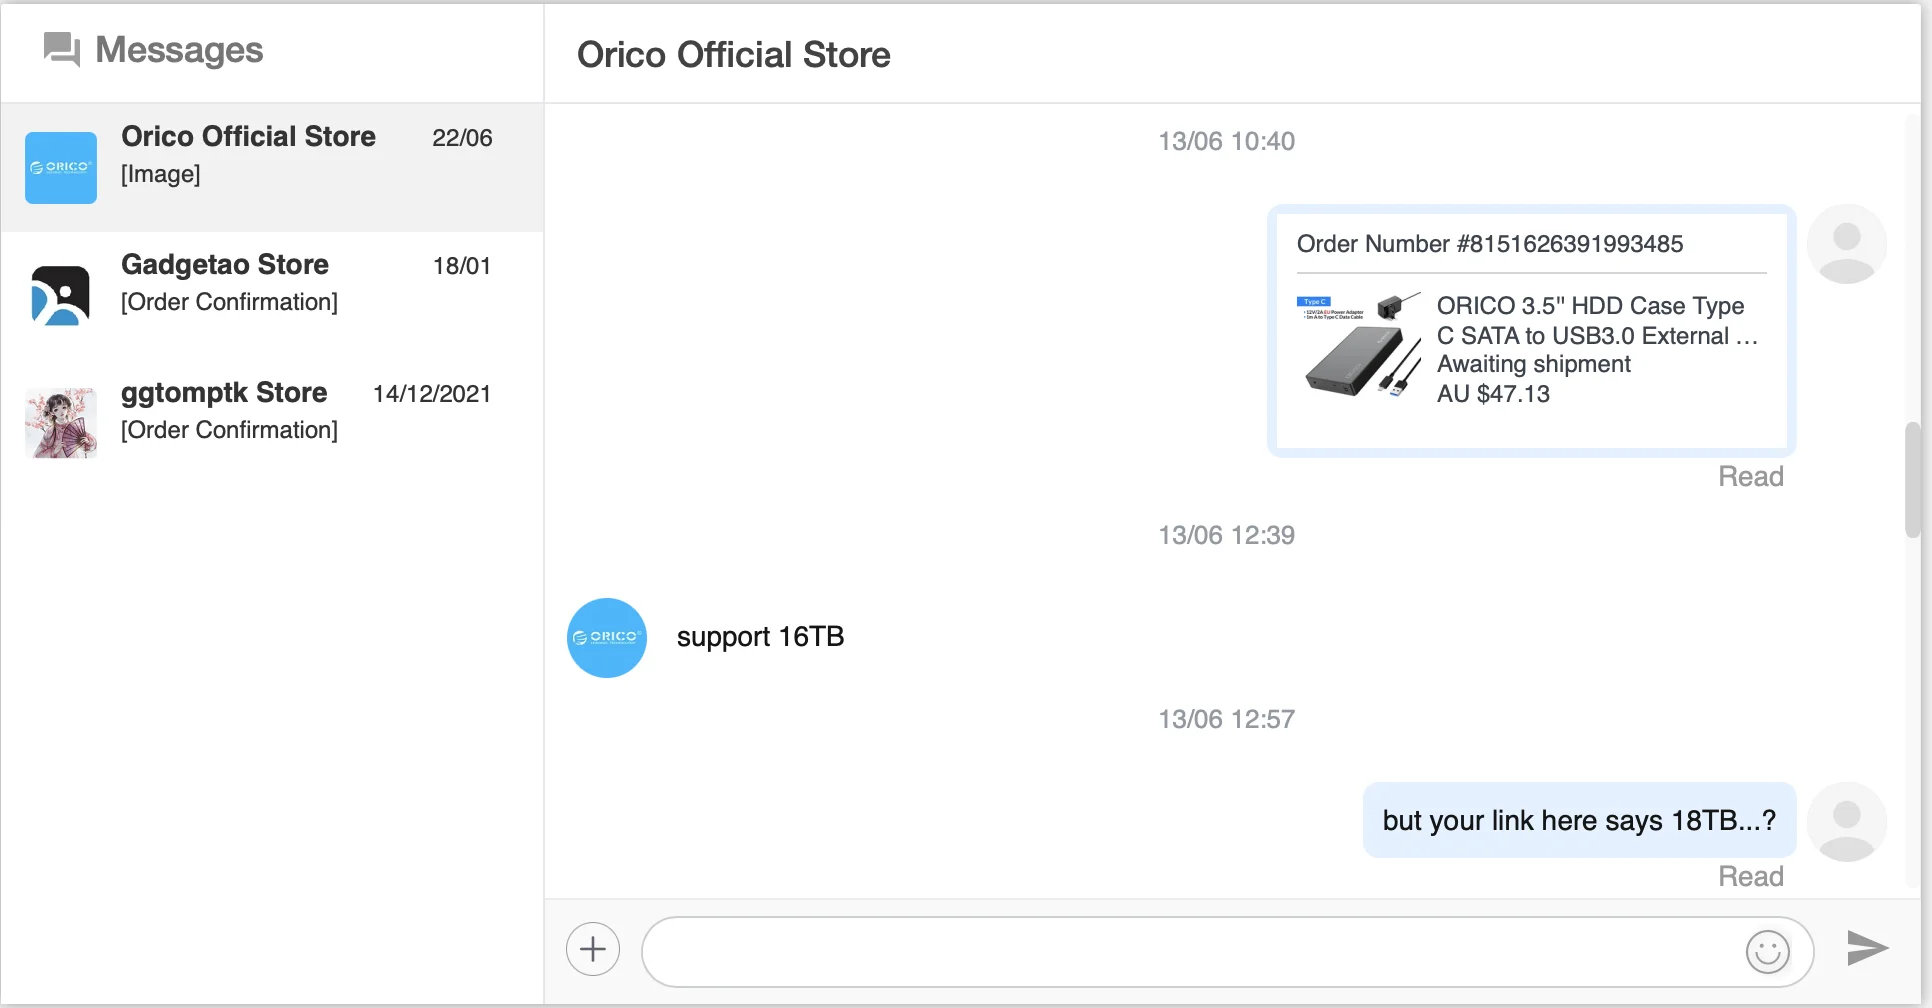Open the HDD case product thumbnail
This screenshot has width=1932, height=1008.
pyautogui.click(x=1359, y=345)
